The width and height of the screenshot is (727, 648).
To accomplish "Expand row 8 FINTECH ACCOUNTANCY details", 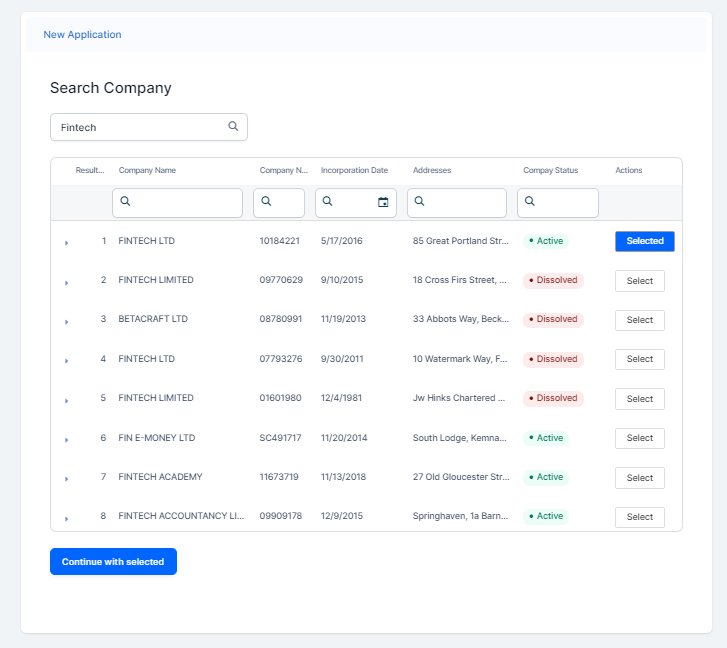I will pyautogui.click(x=67, y=518).
